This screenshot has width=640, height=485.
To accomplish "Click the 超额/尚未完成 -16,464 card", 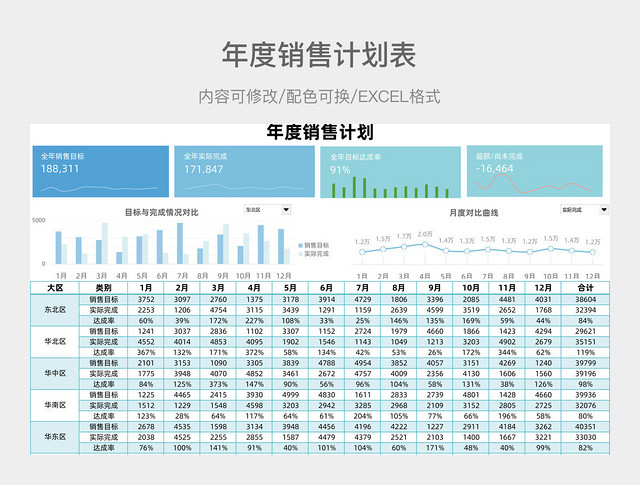I will pyautogui.click(x=535, y=171).
